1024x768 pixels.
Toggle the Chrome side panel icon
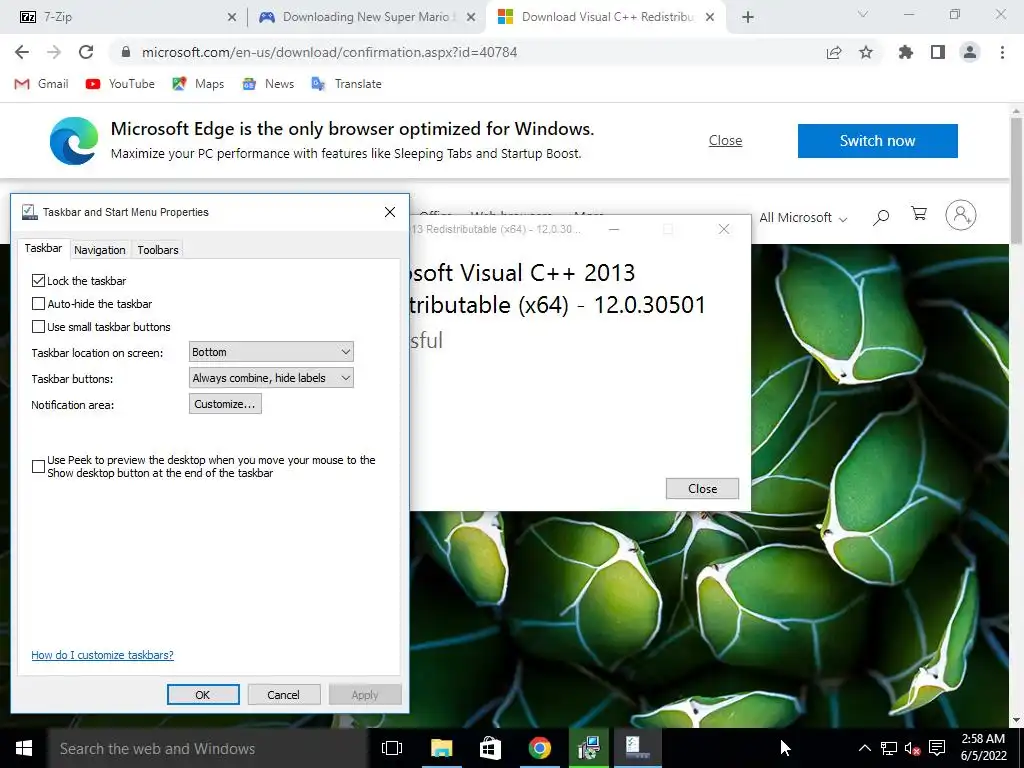click(x=938, y=52)
